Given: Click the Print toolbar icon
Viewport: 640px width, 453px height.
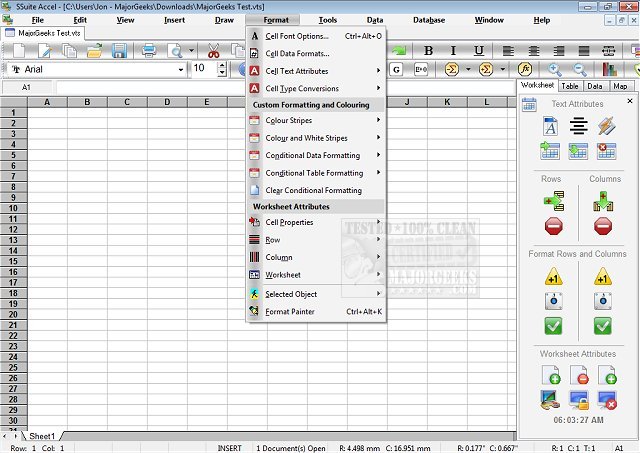Looking at the screenshot, I should [149, 51].
